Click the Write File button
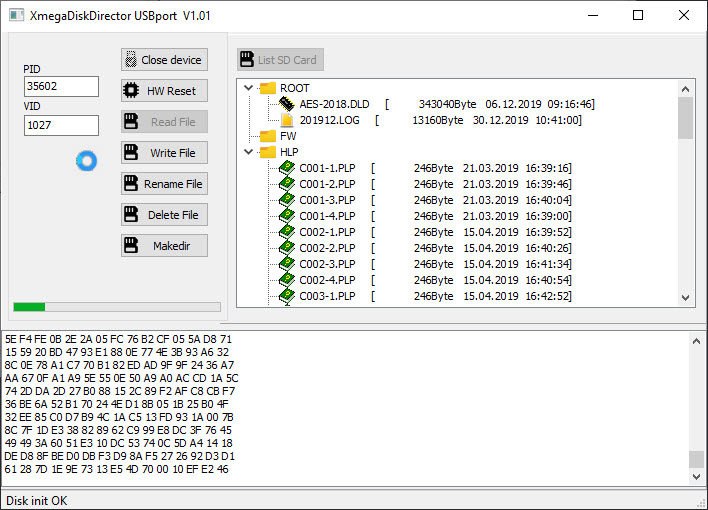708x510 pixels. (x=164, y=153)
